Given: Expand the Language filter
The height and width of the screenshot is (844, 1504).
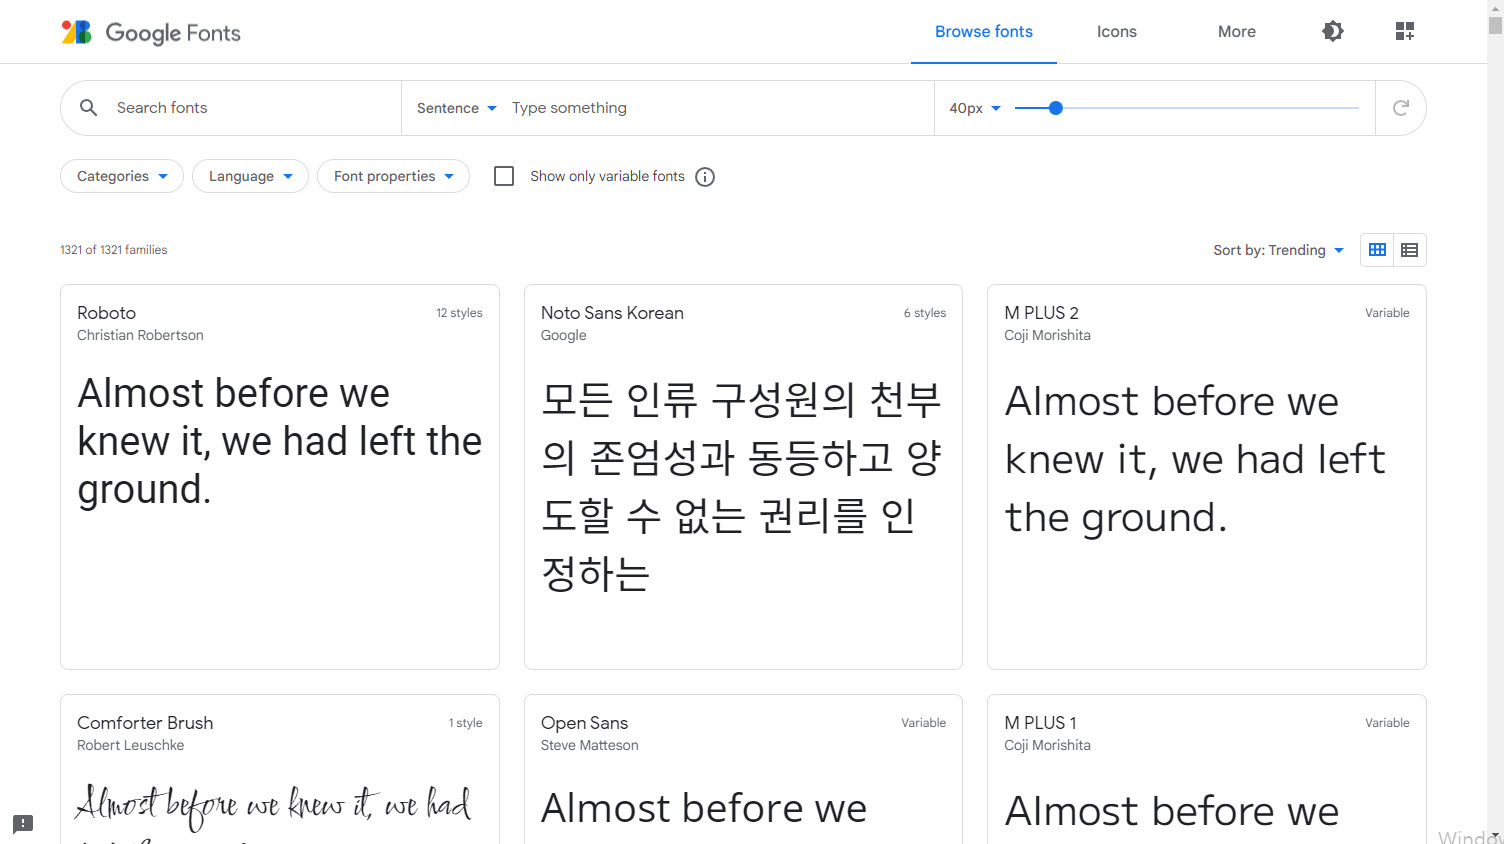Looking at the screenshot, I should click(x=250, y=176).
